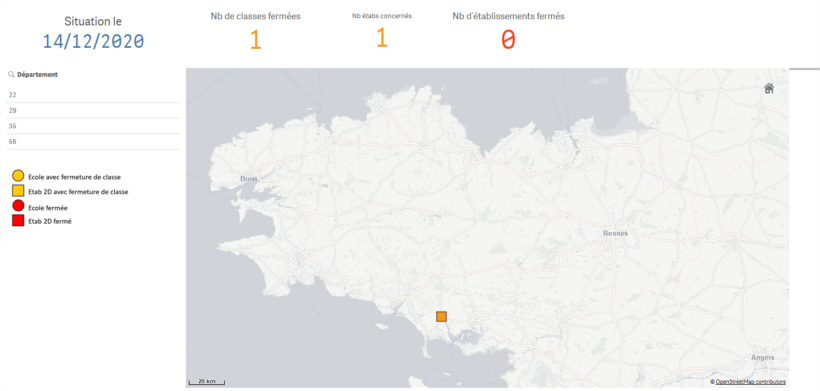Select the yellow circle legend symbol

click(x=18, y=176)
